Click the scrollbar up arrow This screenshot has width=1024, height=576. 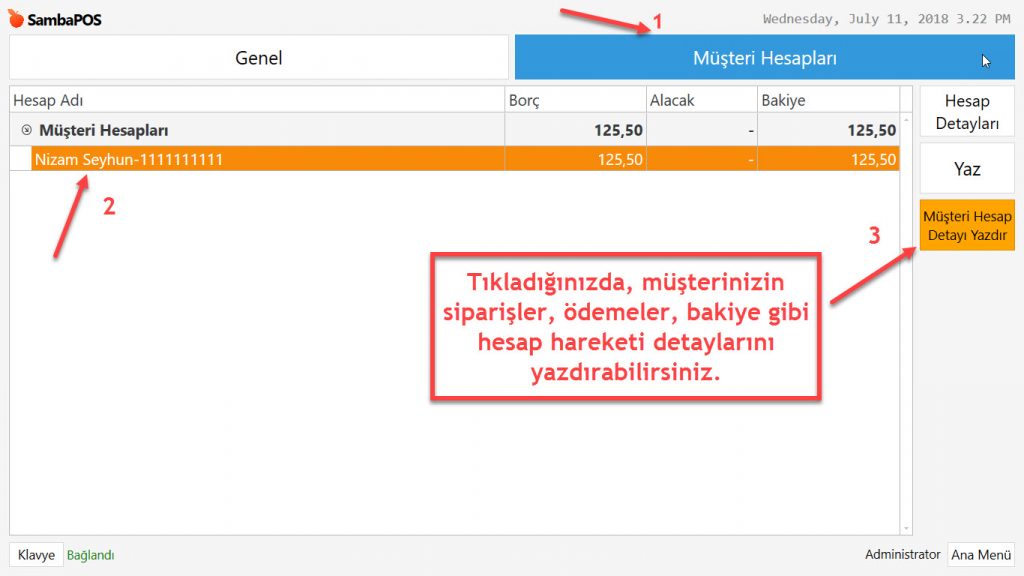[x=906, y=119]
